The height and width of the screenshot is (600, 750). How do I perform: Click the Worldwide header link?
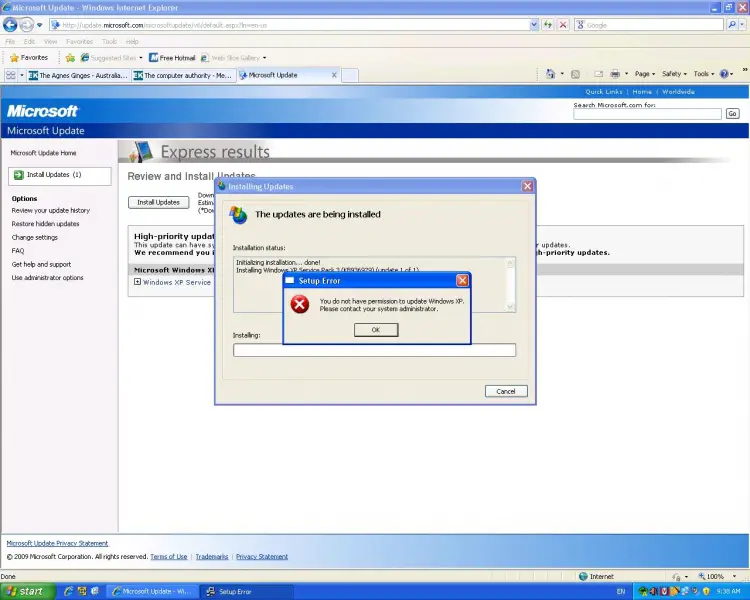coord(678,92)
